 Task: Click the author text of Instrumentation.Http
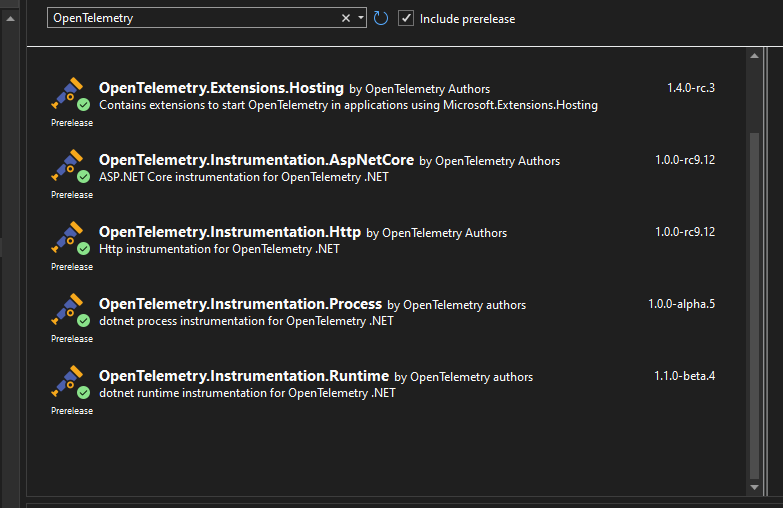(436, 233)
